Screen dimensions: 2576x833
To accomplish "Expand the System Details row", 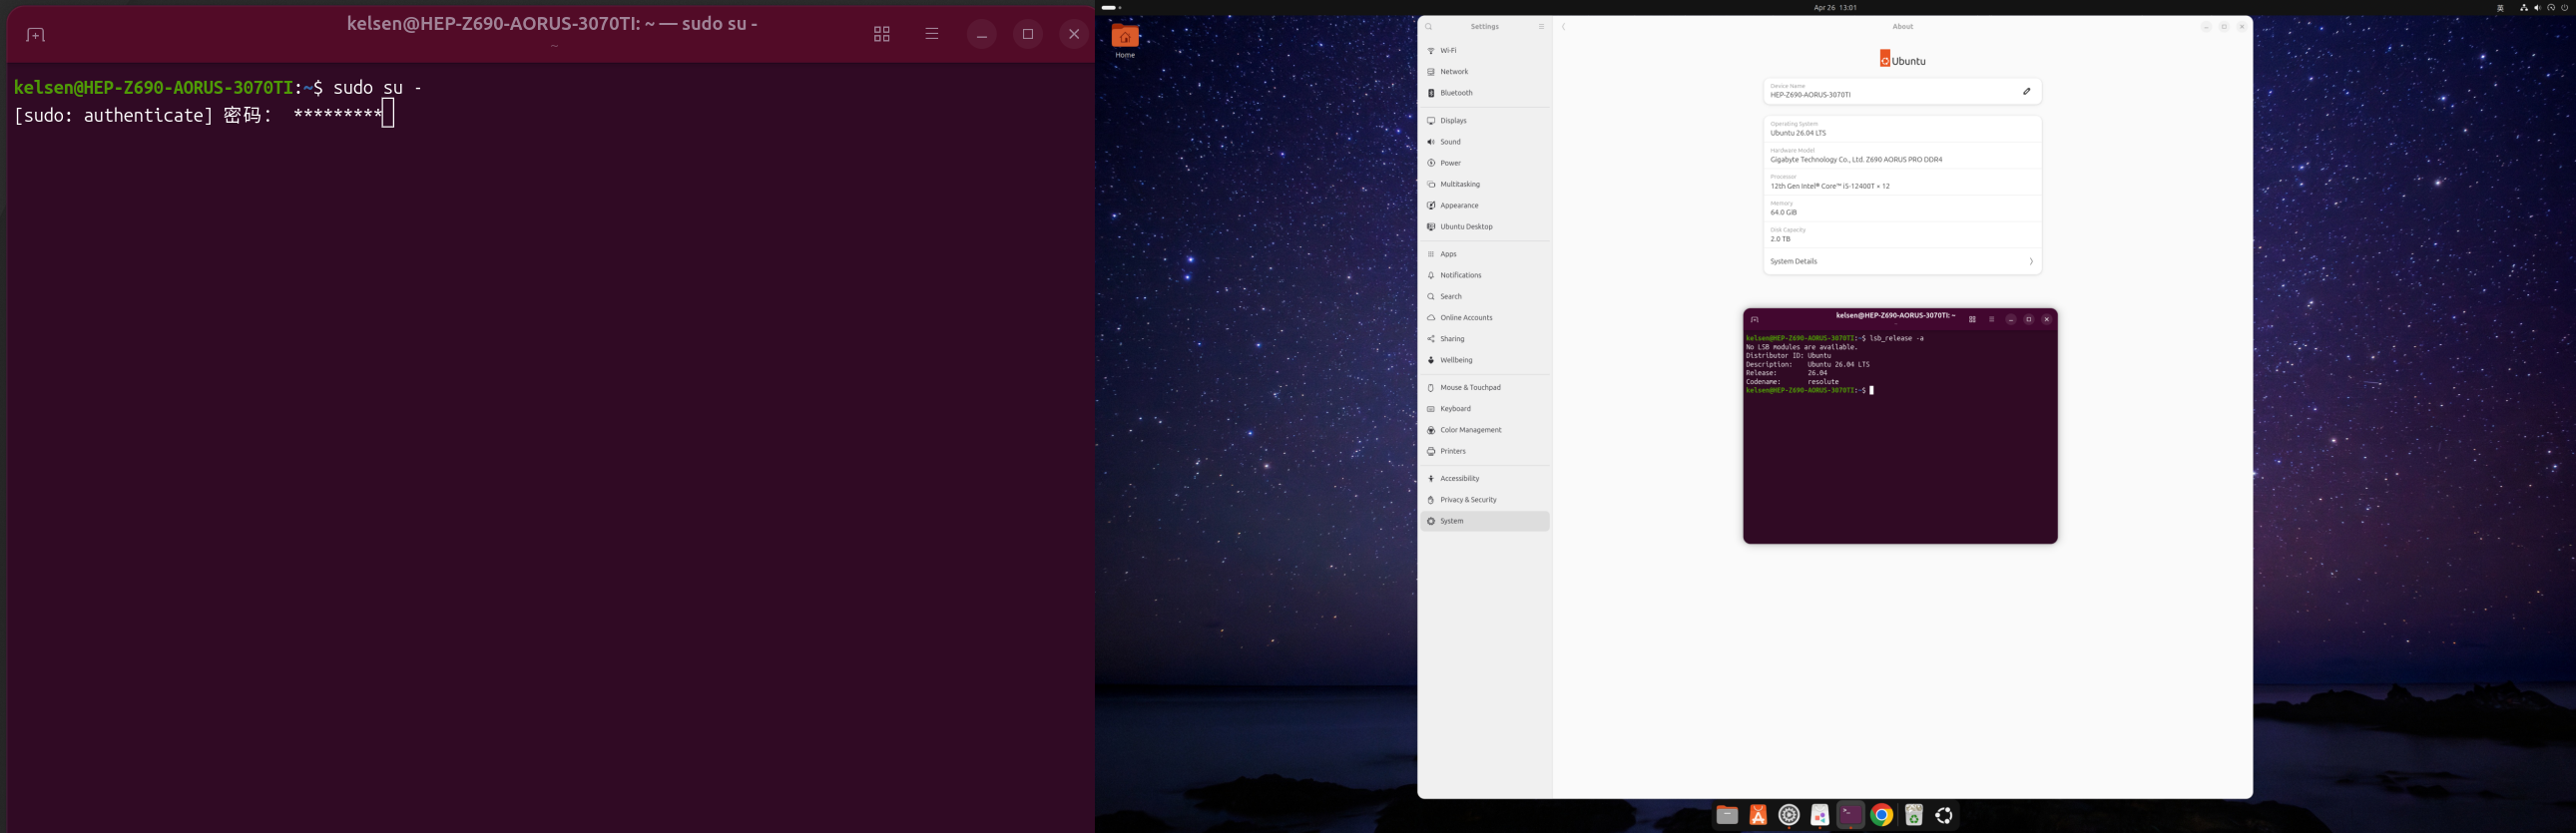I will tap(1901, 261).
